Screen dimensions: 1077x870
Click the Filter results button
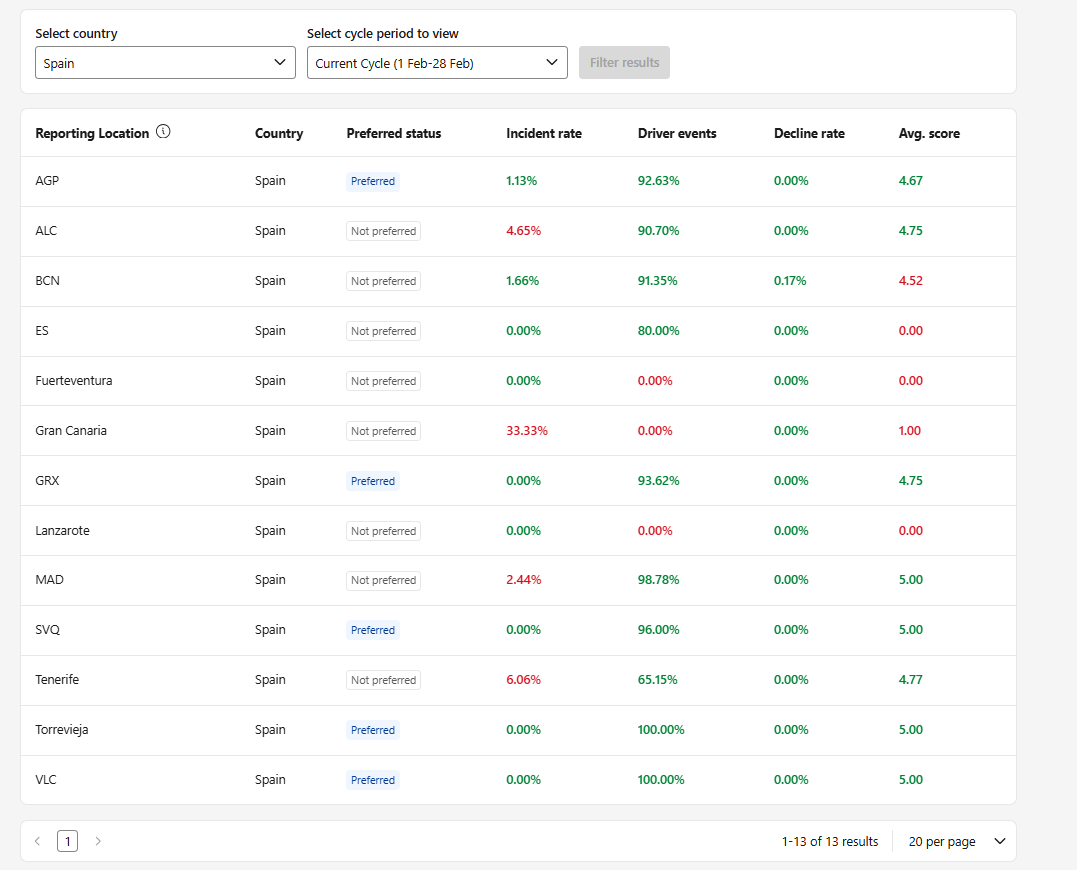(624, 62)
